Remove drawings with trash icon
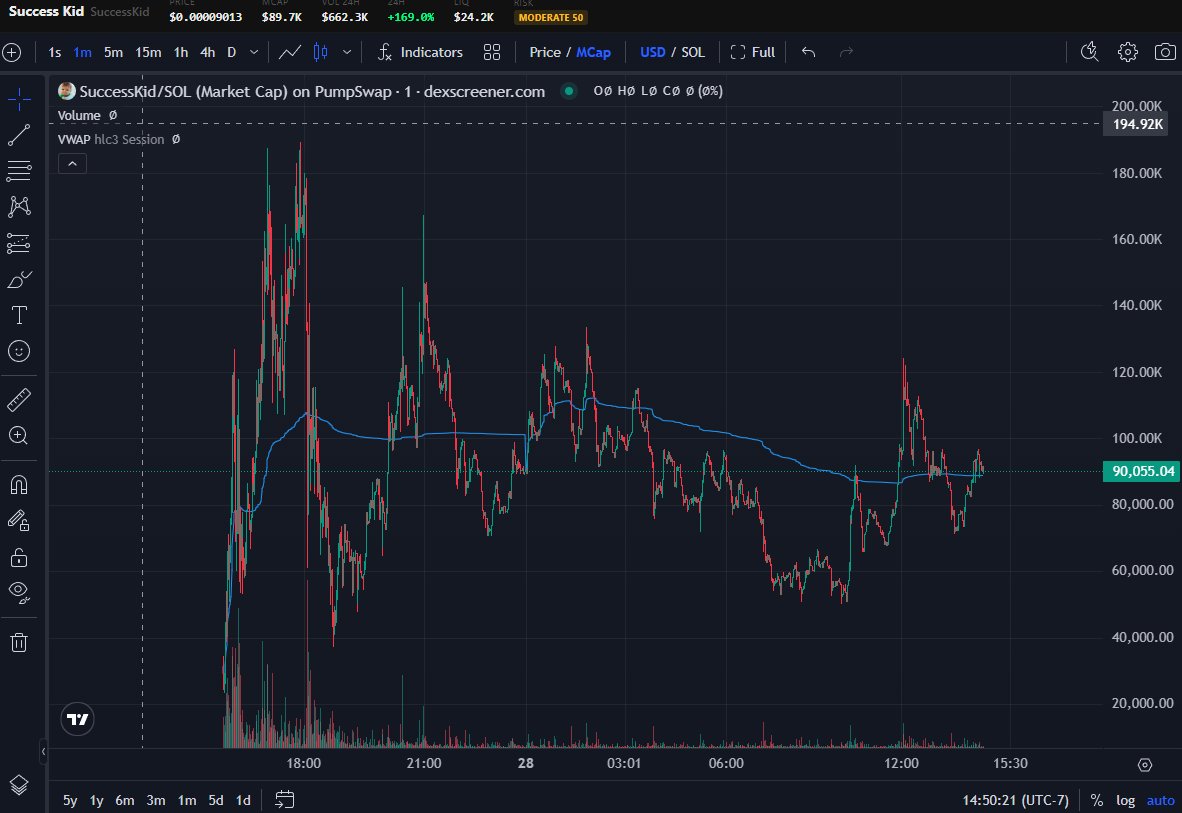 [x=19, y=643]
